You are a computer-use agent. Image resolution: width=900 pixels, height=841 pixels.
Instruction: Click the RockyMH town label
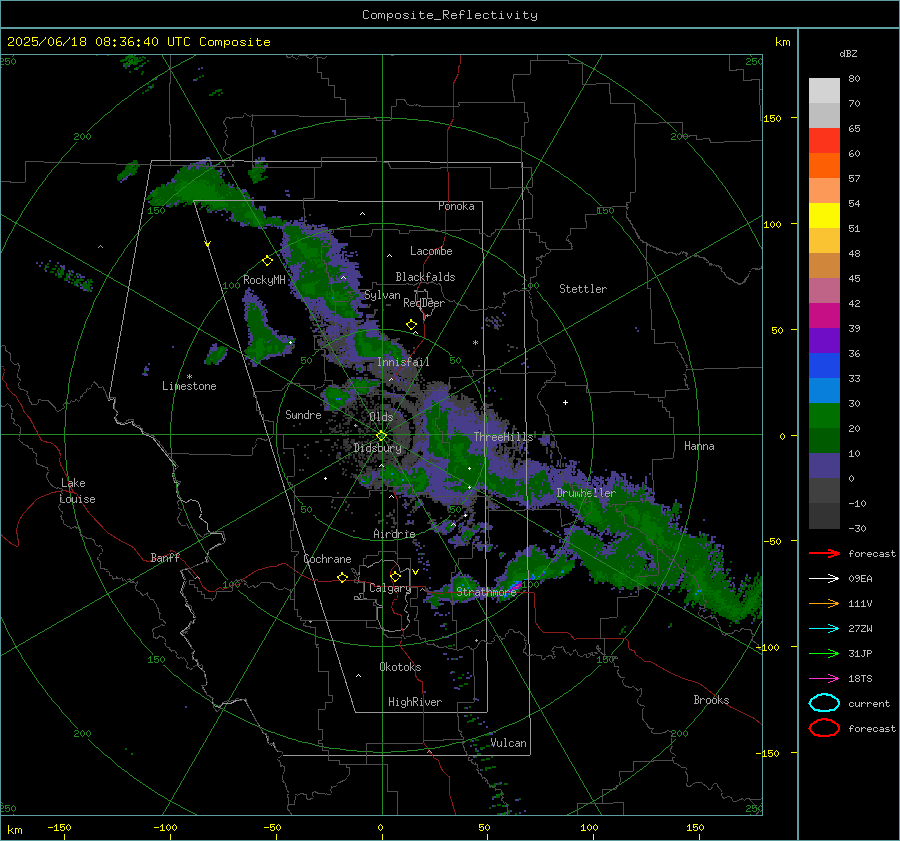tap(264, 280)
